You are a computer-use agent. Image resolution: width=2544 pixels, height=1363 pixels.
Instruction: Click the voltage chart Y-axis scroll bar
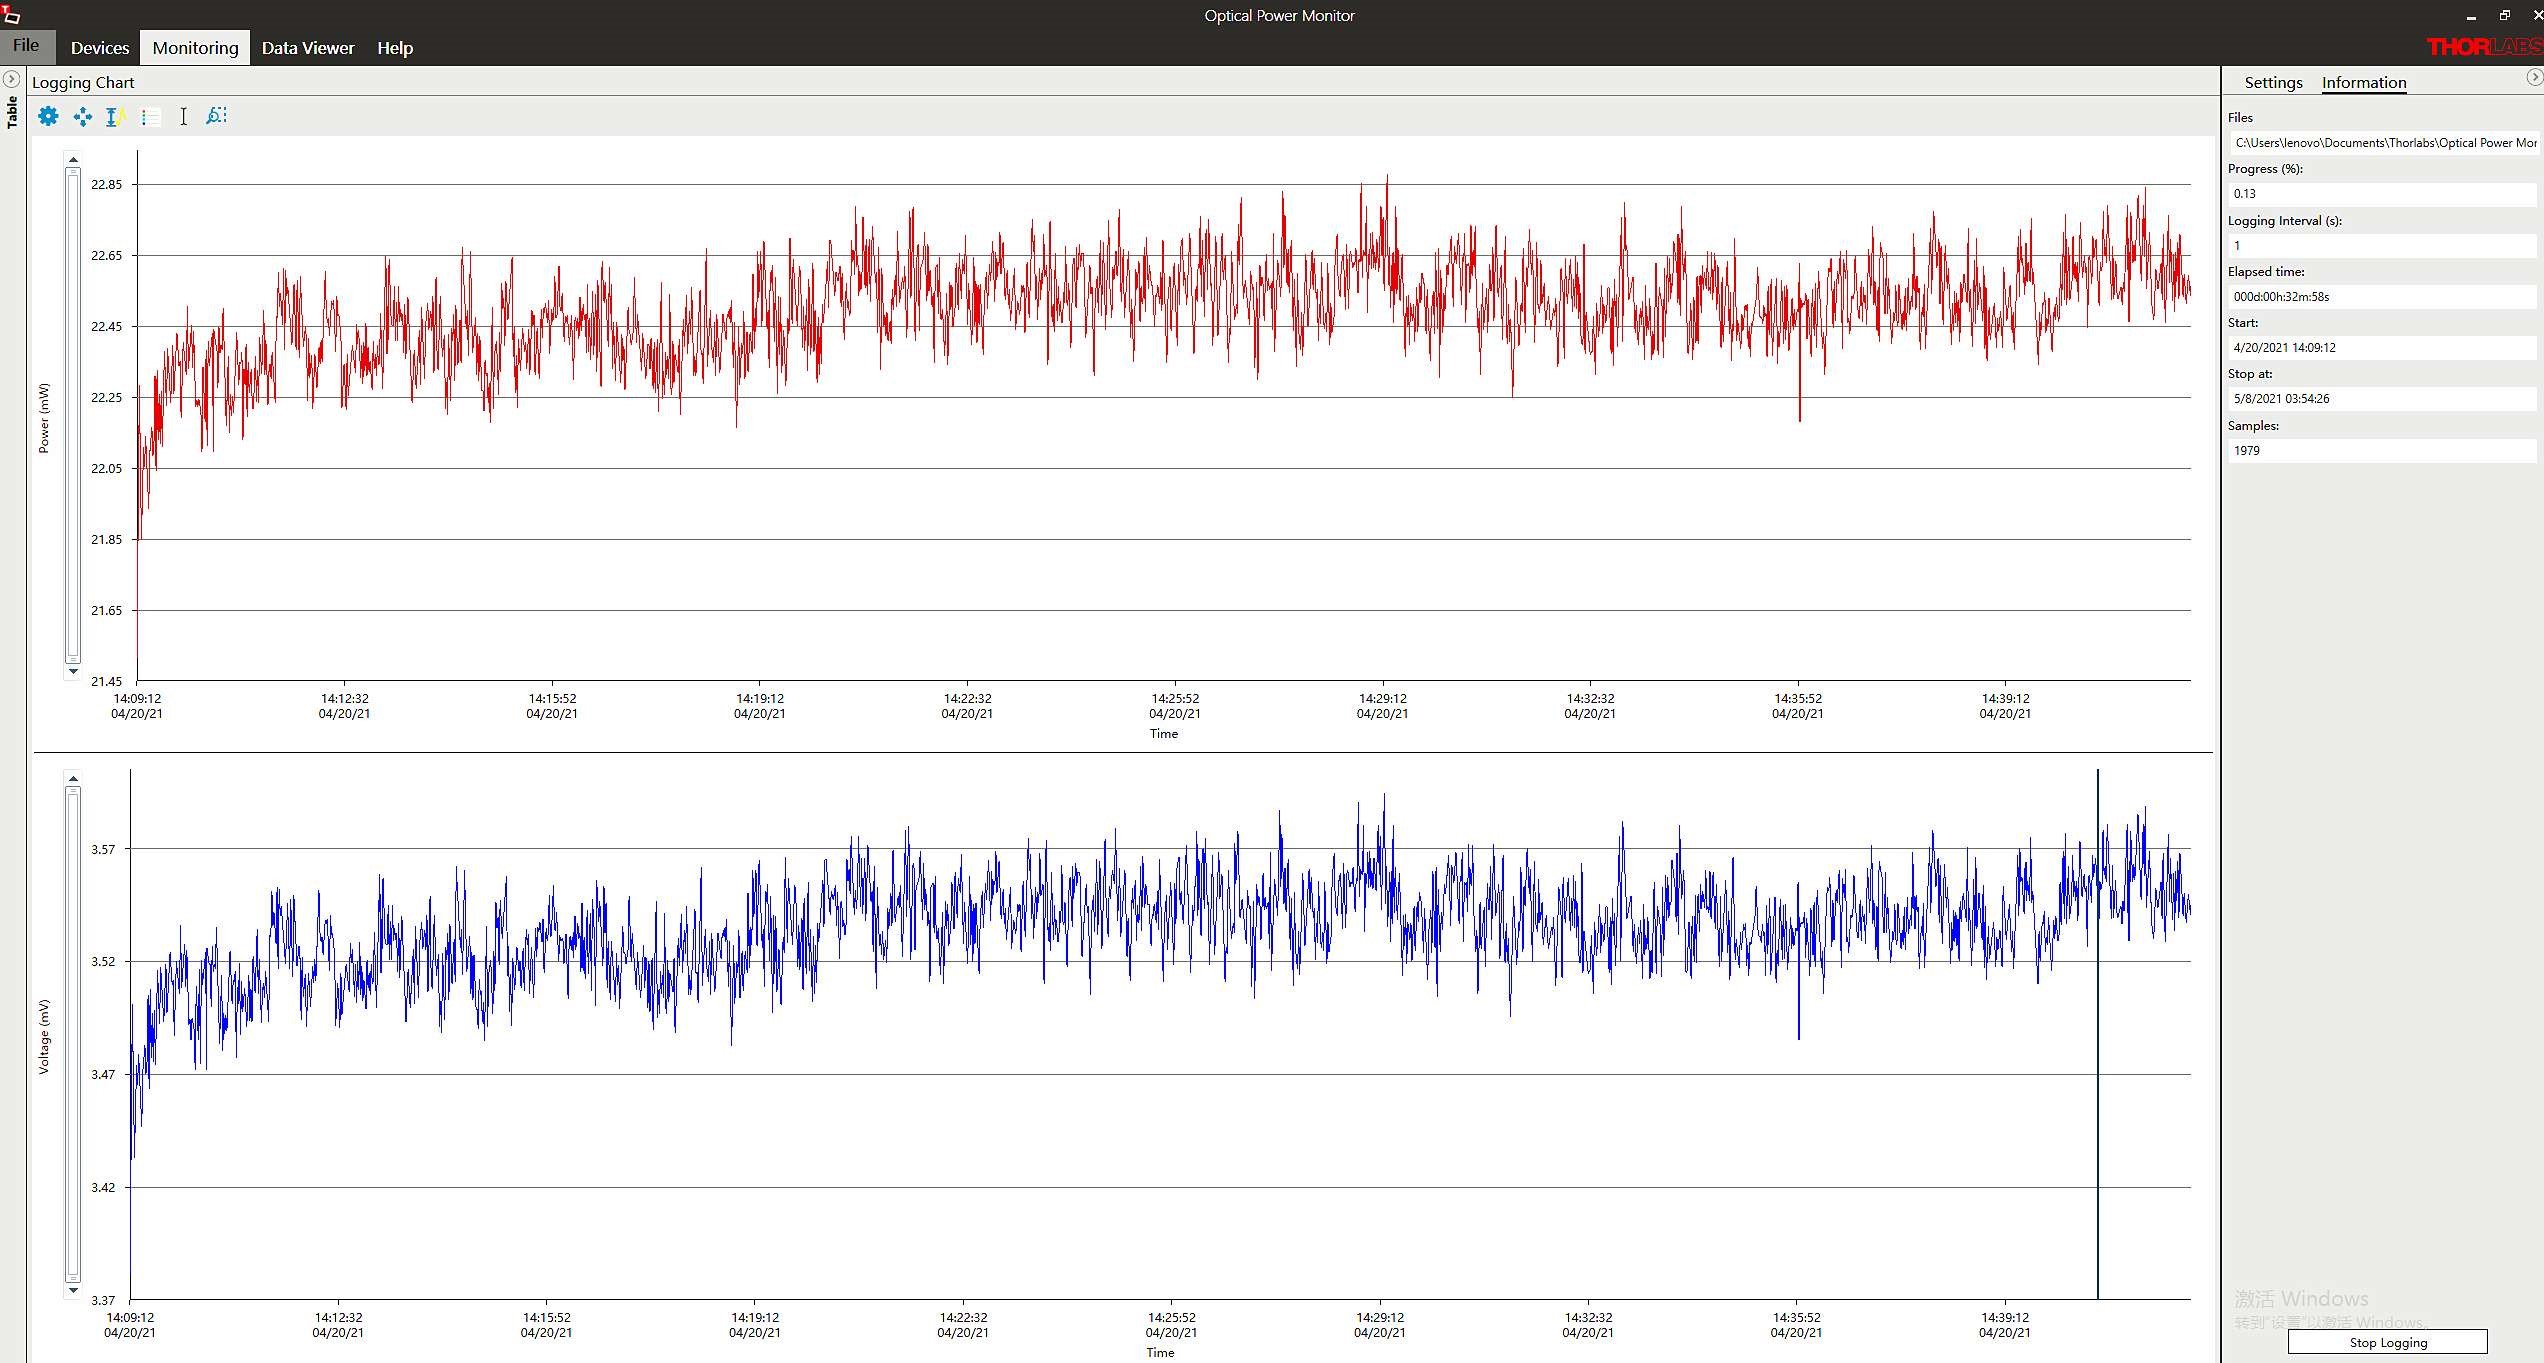[73, 1034]
